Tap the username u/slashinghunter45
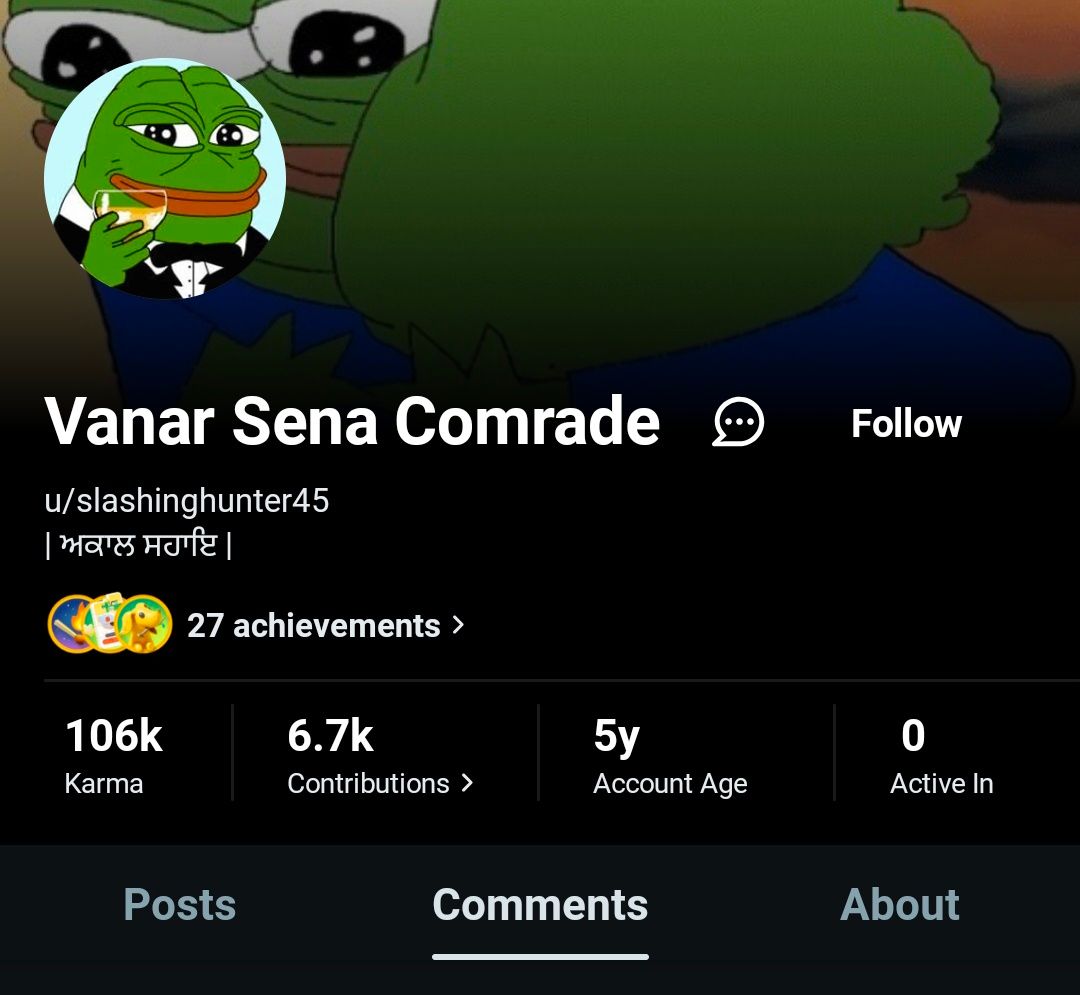Screen dimensions: 1080x995 187,501
